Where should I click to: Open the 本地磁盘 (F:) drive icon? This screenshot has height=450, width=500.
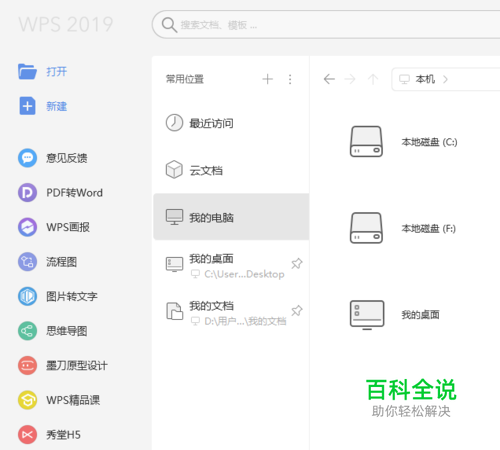click(366, 228)
